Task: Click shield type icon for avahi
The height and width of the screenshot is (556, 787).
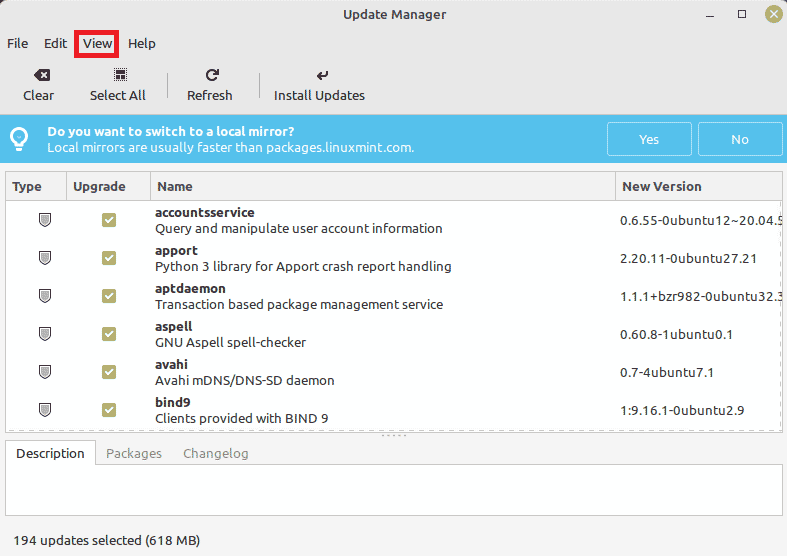Action: tap(45, 372)
